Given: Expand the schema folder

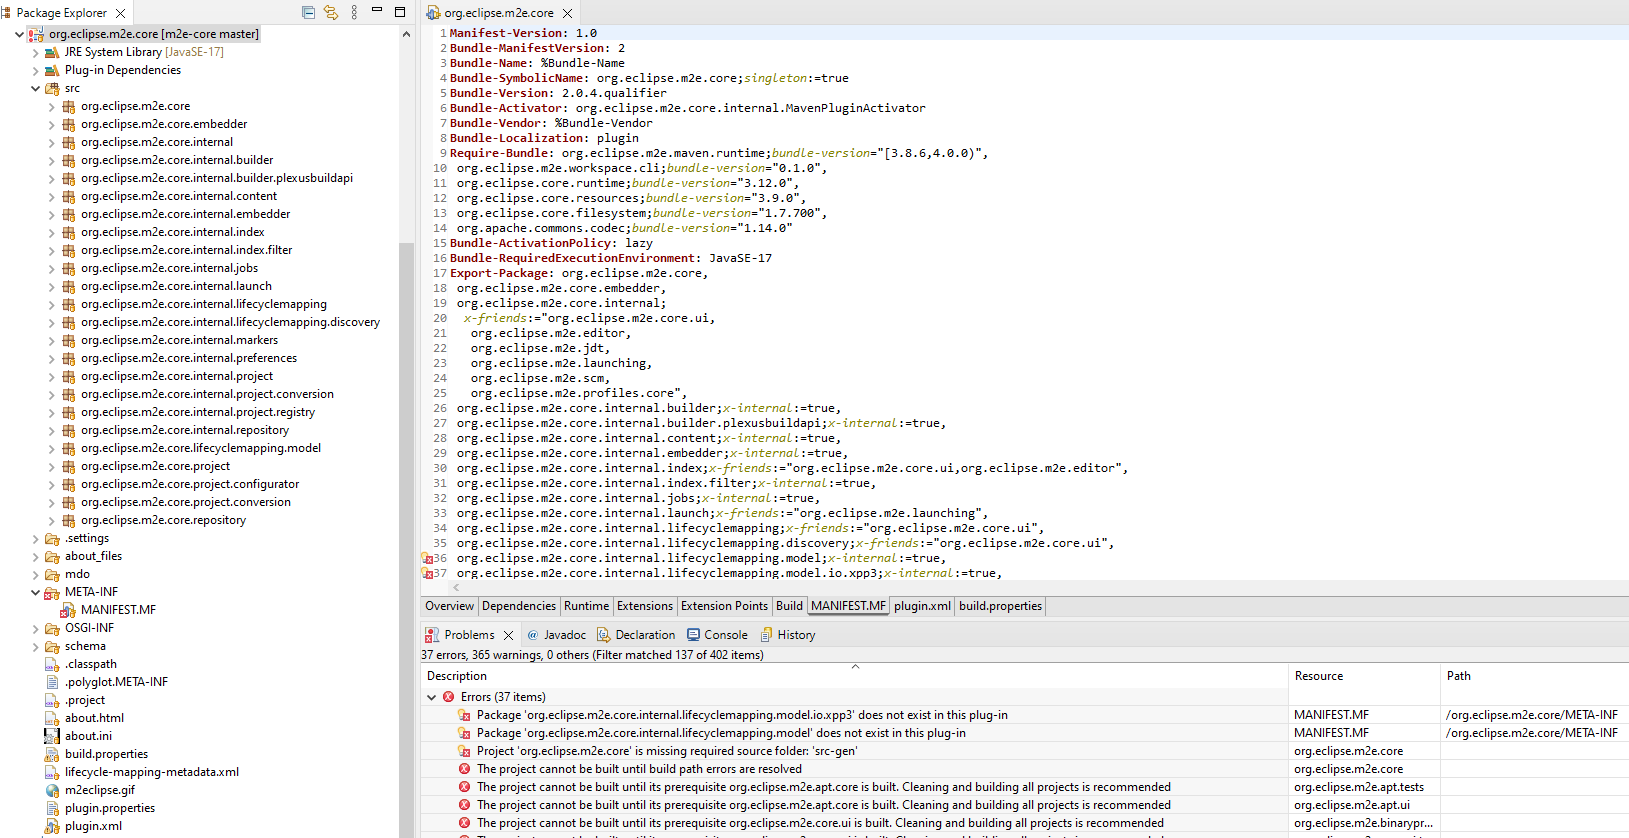Looking at the screenshot, I should (36, 646).
